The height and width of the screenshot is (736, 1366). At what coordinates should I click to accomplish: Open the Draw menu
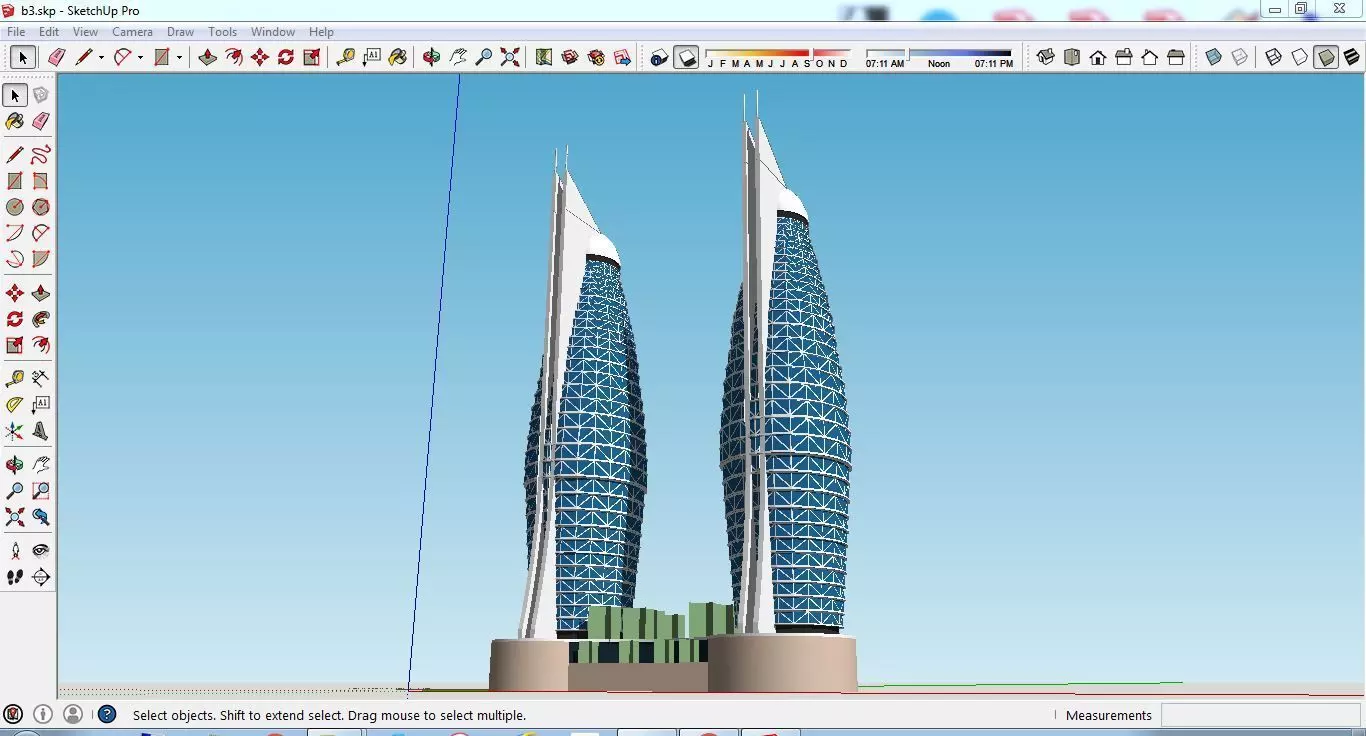180,32
